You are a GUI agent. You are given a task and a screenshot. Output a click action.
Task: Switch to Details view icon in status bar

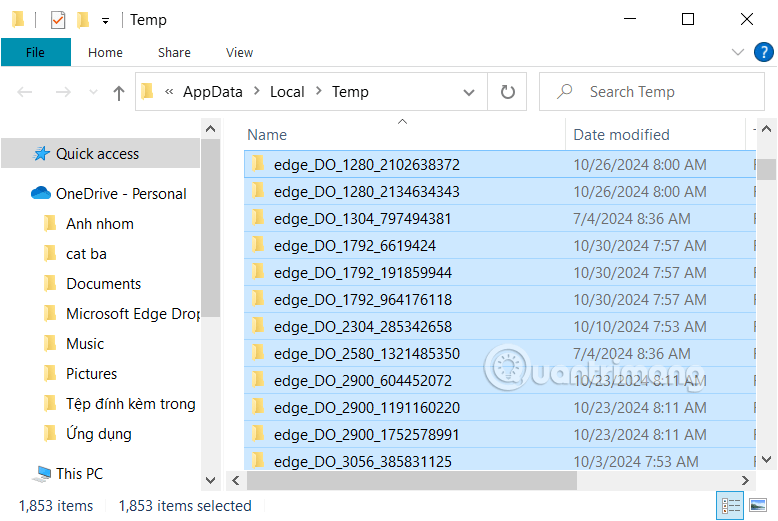tap(730, 506)
